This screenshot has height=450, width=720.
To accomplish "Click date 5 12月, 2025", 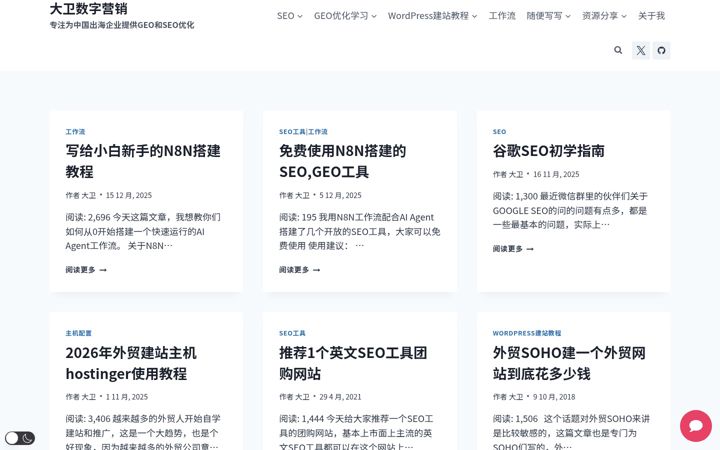I will pyautogui.click(x=340, y=195).
